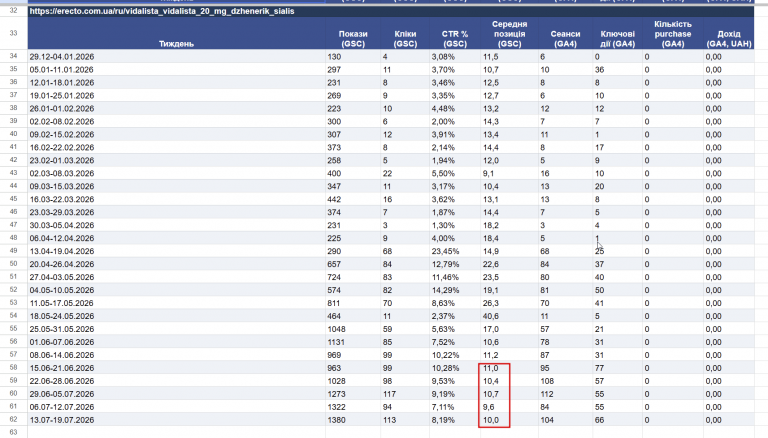Select week cell 13.04-19.04.2026

(176, 251)
